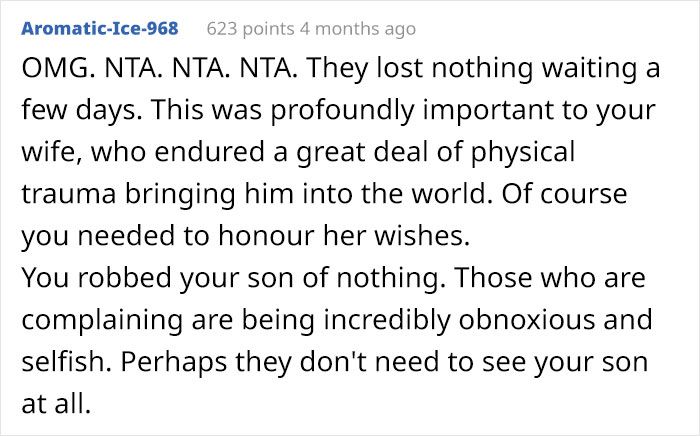Click the word 'selfish' in the comment
700x436 pixels.
pos(66,362)
